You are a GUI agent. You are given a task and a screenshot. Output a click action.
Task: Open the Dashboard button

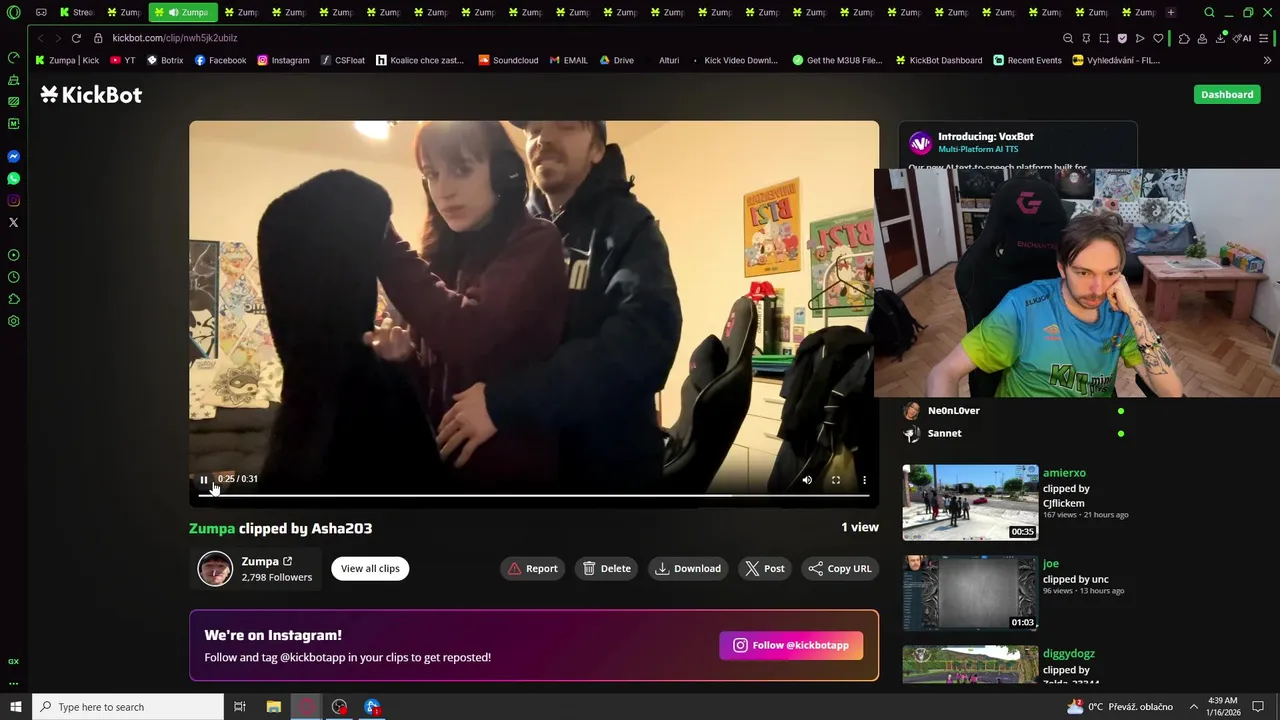click(x=1227, y=94)
